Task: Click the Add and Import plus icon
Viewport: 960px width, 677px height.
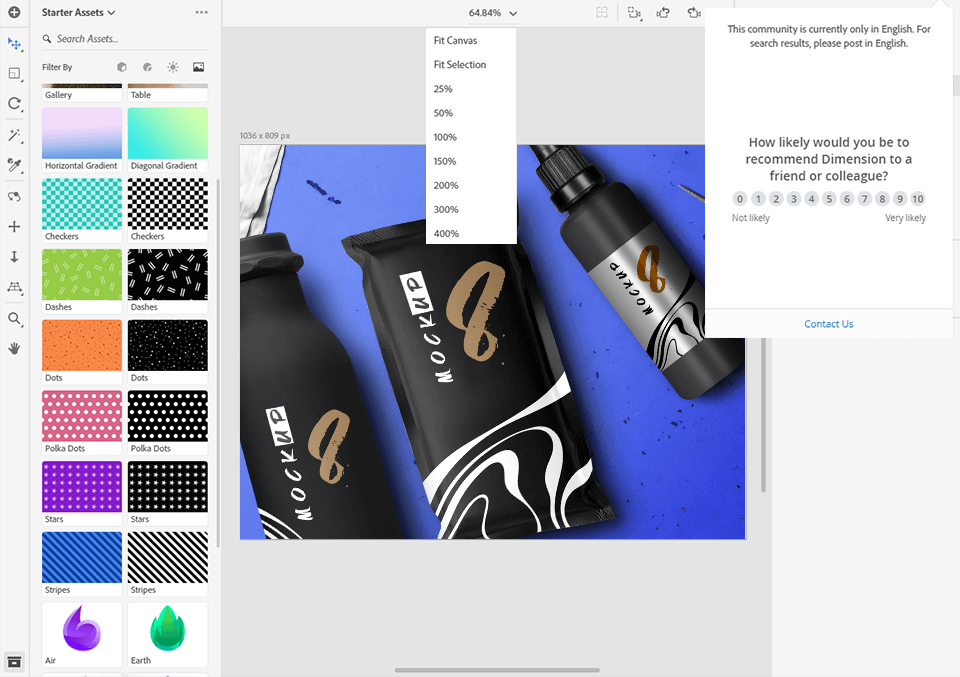Action: [14, 12]
